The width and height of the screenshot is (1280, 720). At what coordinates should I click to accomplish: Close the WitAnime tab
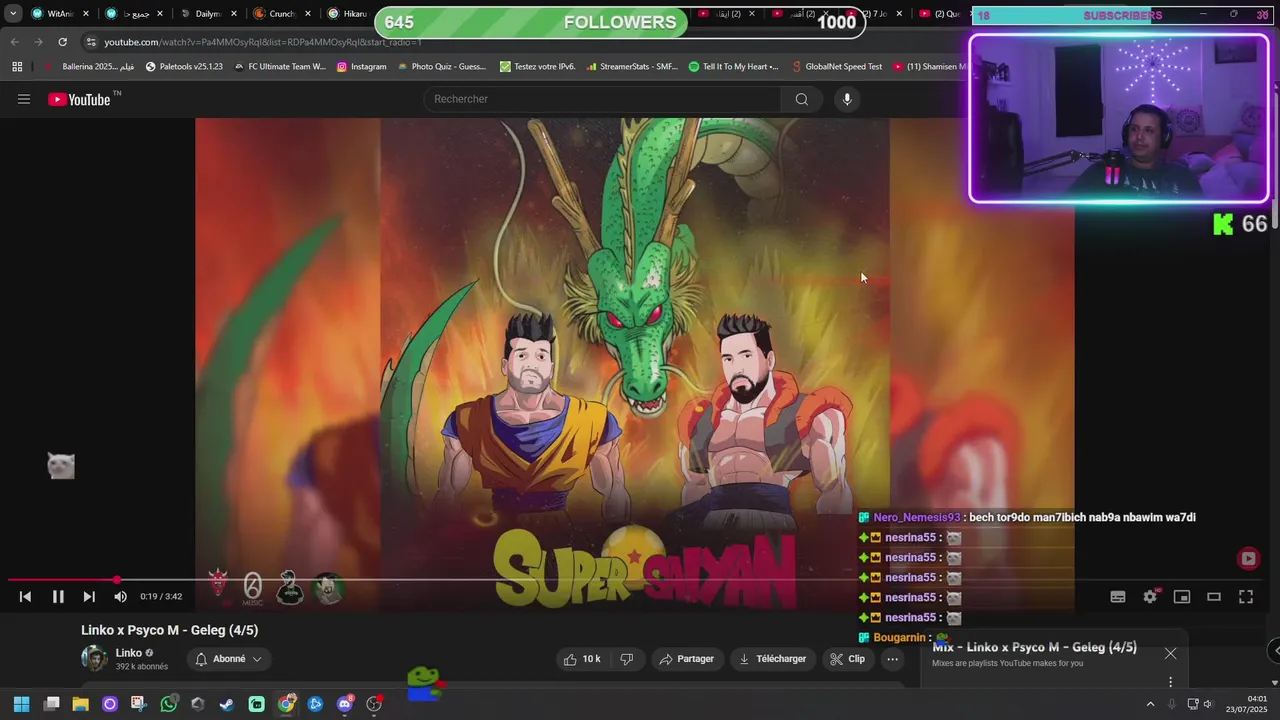(x=86, y=14)
